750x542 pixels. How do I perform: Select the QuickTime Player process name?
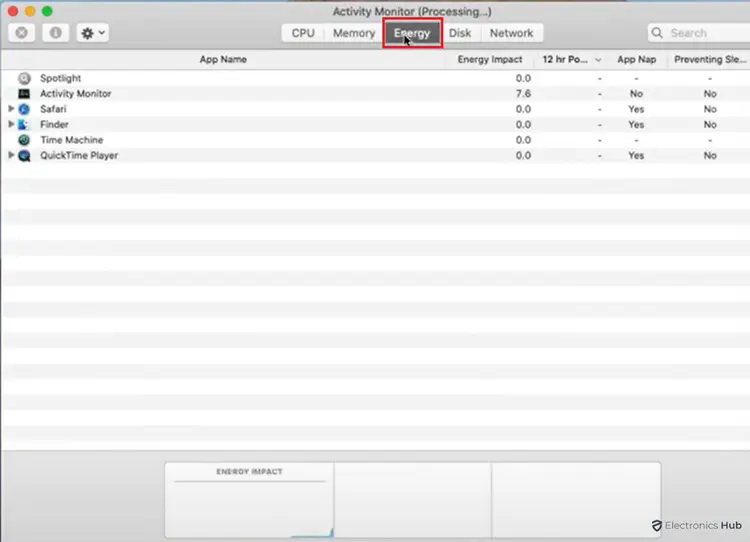[x=79, y=155]
